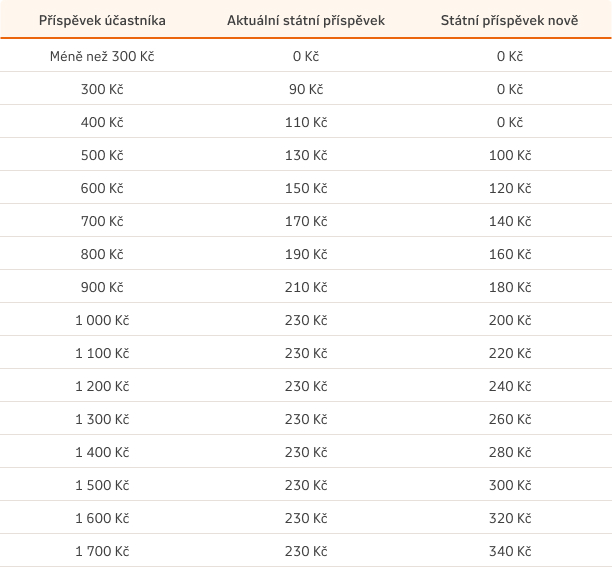Select the 340 Kč cell in last row
Screen dimensions: 612x567
[x=510, y=551]
